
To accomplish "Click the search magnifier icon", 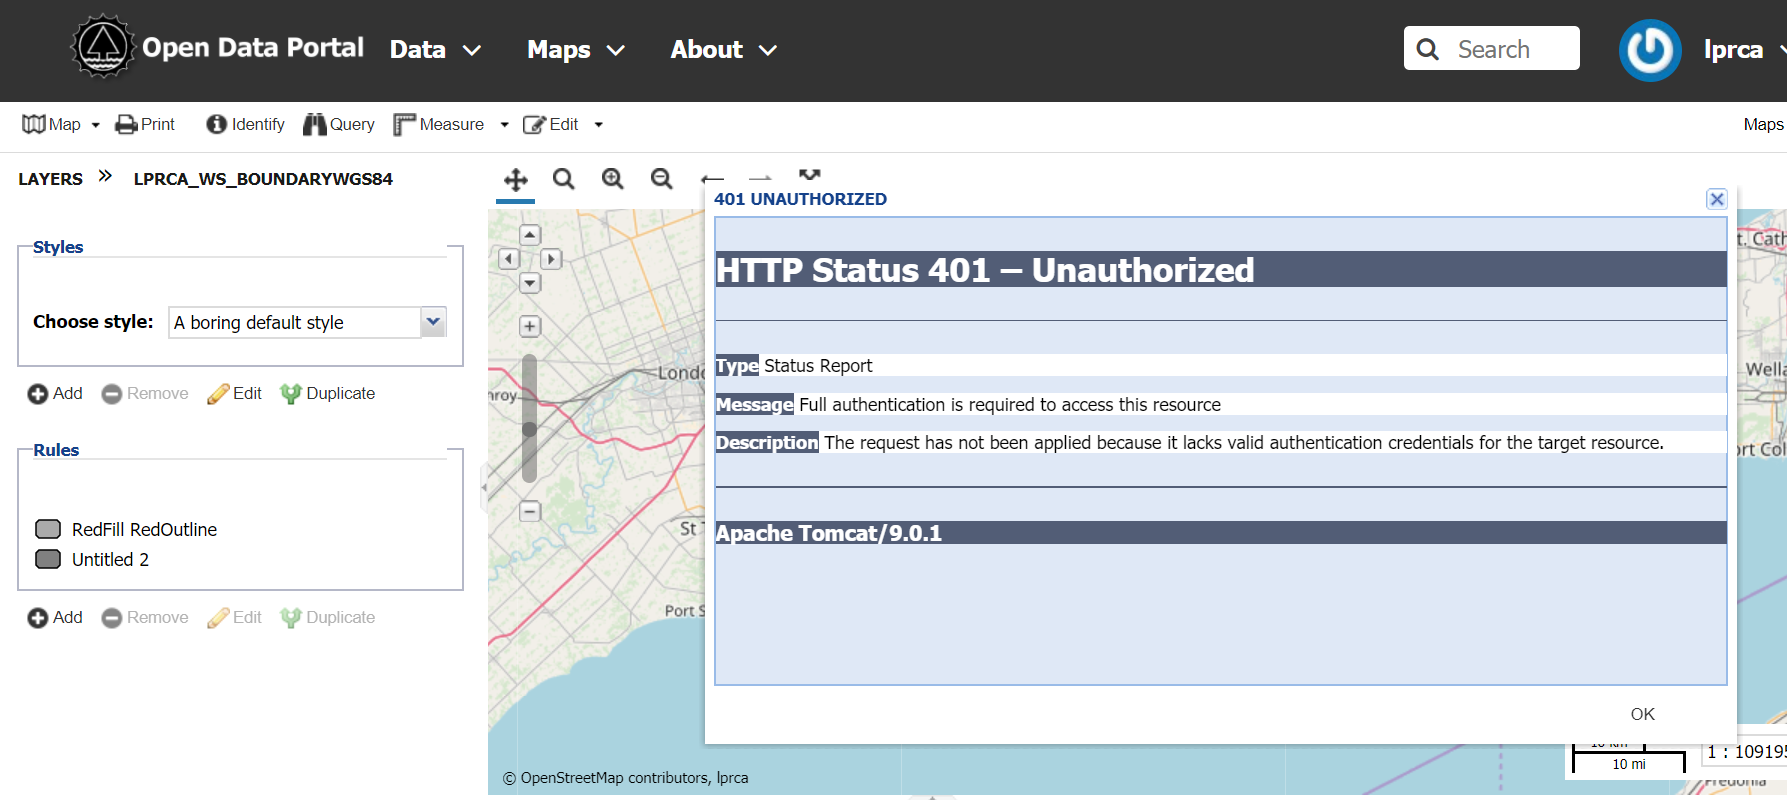I will pos(1428,49).
